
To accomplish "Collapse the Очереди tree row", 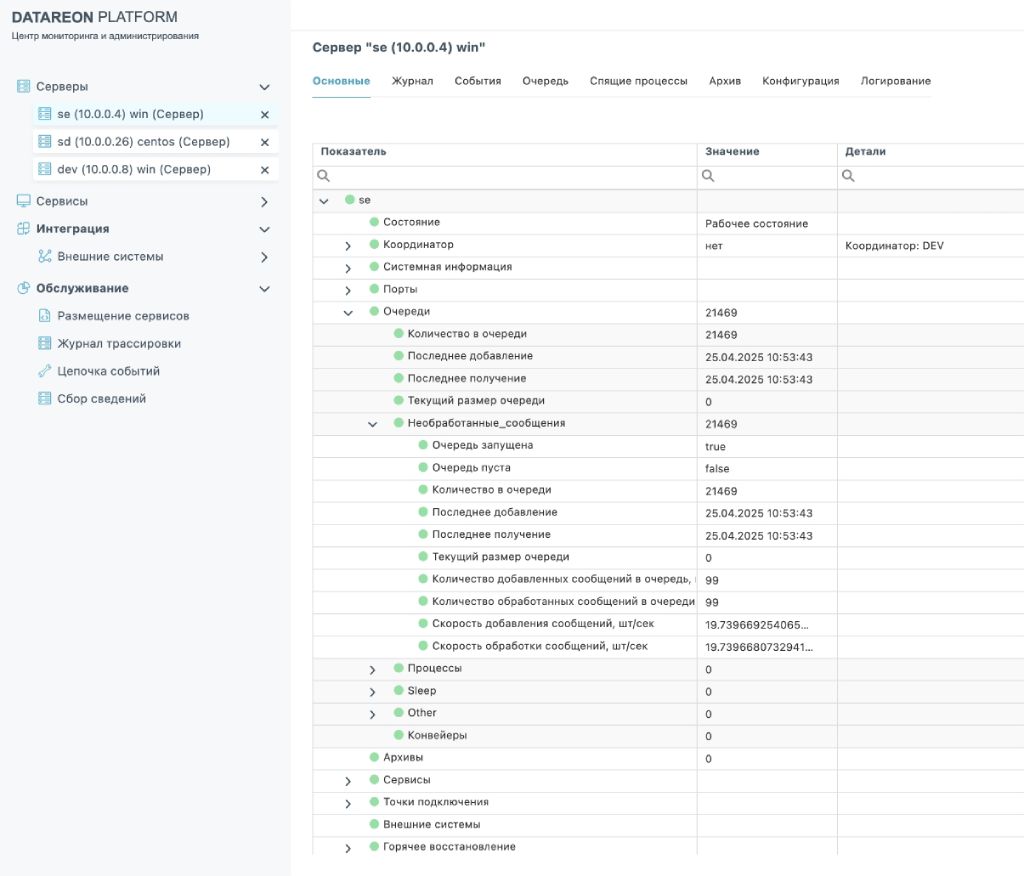I will point(348,312).
